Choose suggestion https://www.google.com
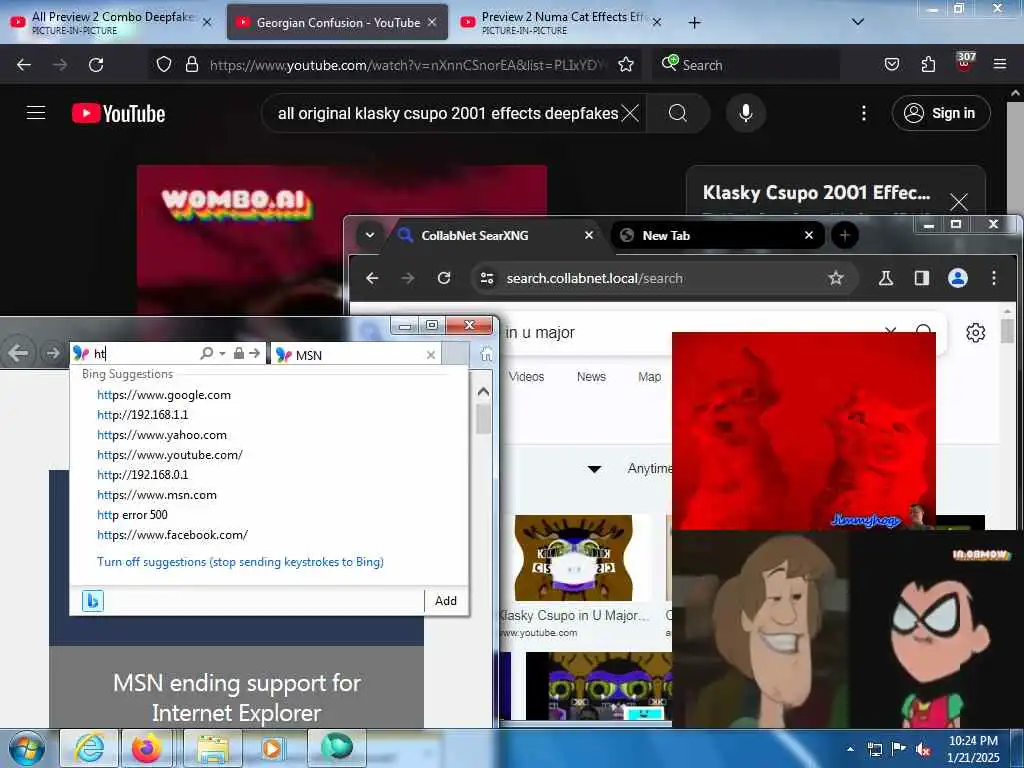This screenshot has height=768, width=1024. [163, 394]
